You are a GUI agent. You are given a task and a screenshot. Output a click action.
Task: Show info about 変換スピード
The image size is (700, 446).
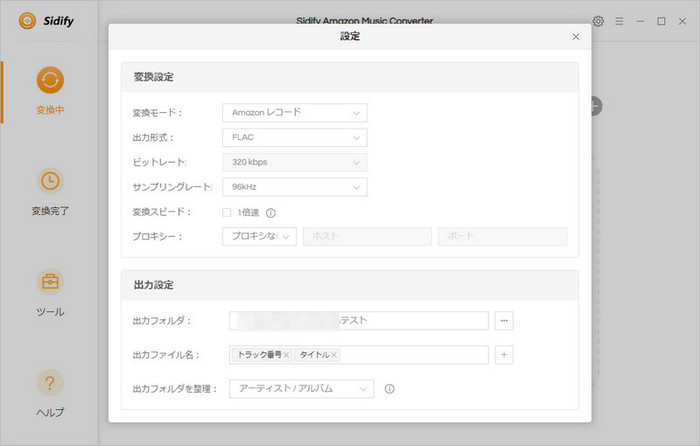(x=271, y=213)
